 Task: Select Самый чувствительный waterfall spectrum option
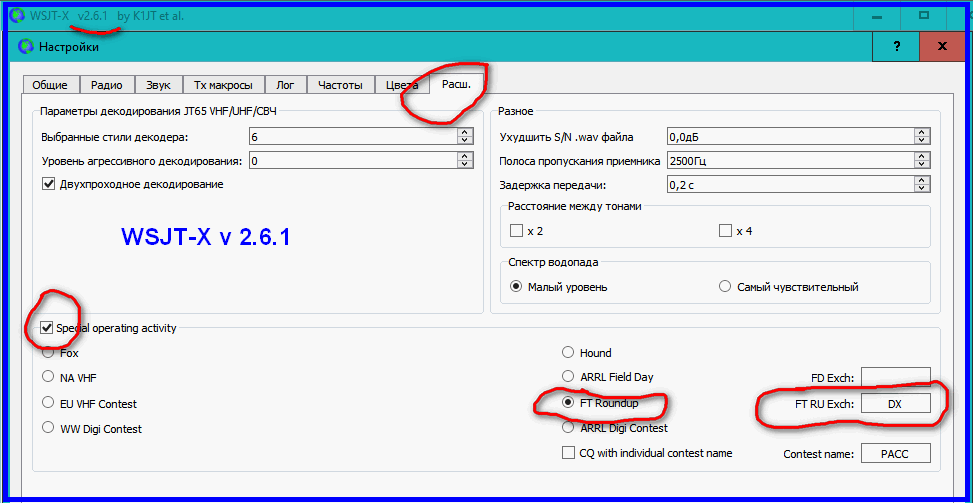725,287
